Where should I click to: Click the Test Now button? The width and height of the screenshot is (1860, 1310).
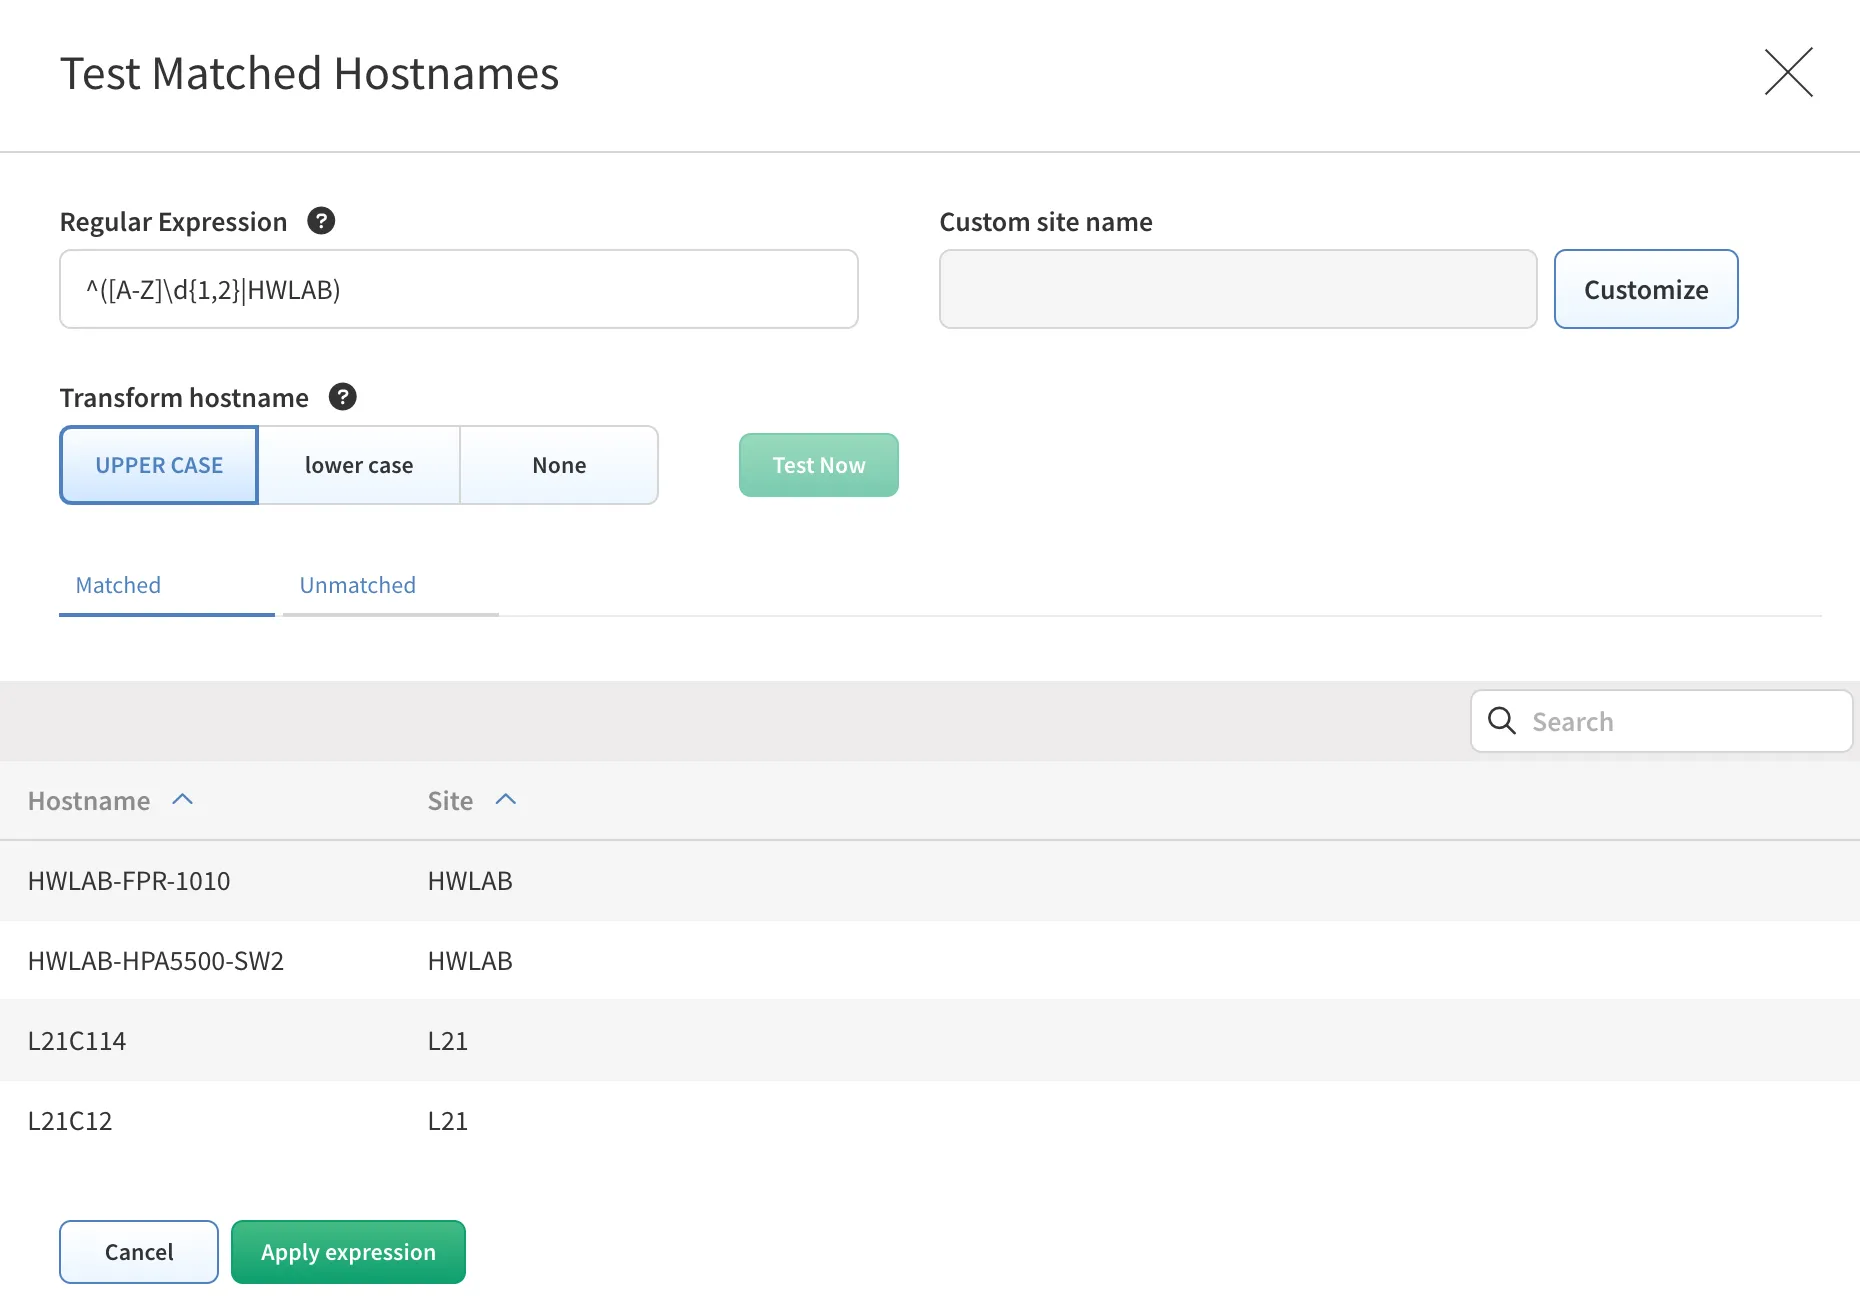pos(818,464)
